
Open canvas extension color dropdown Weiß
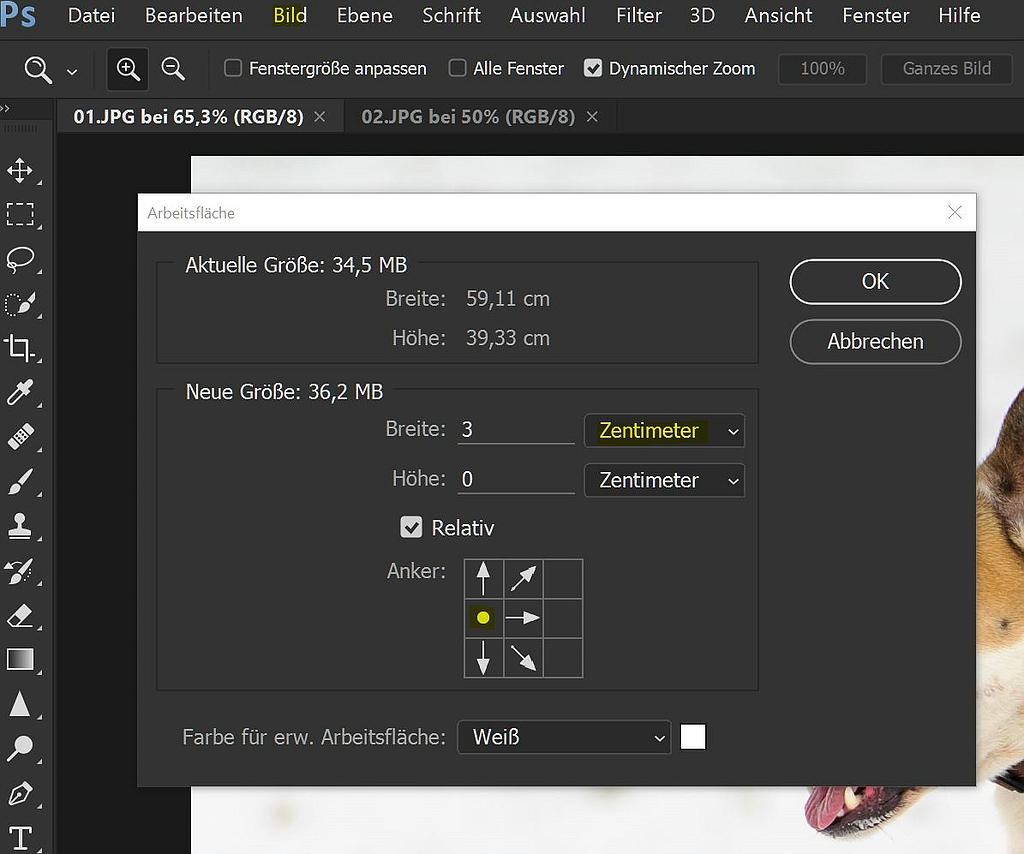(564, 737)
